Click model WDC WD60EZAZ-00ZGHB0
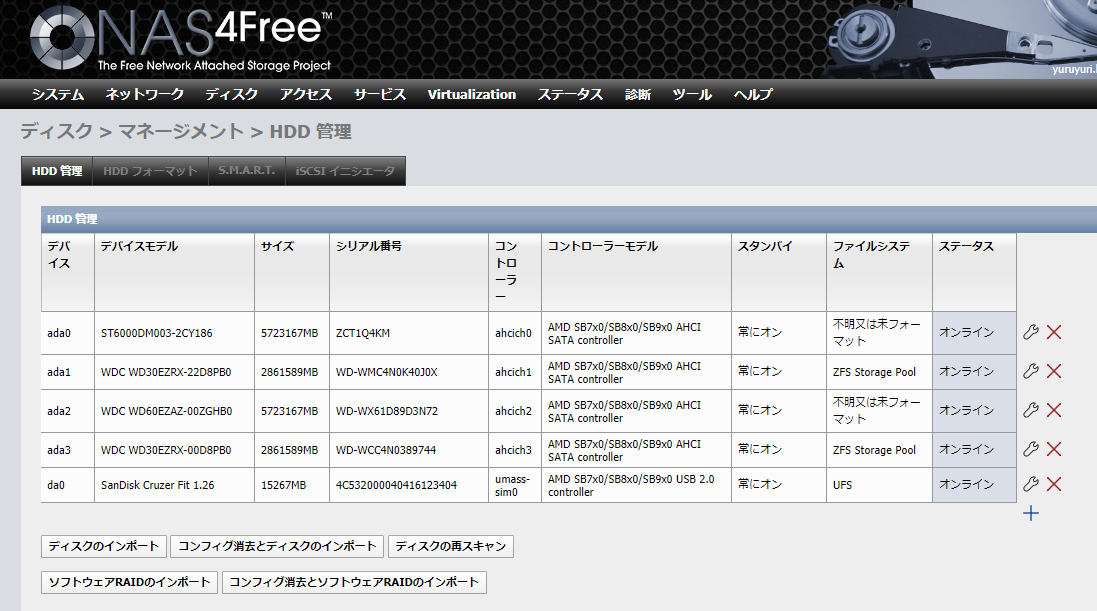The height and width of the screenshot is (611, 1097). pyautogui.click(x=167, y=412)
